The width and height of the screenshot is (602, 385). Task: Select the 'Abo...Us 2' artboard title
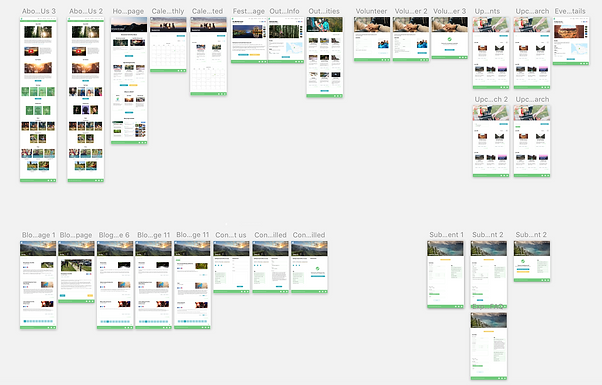(x=86, y=11)
